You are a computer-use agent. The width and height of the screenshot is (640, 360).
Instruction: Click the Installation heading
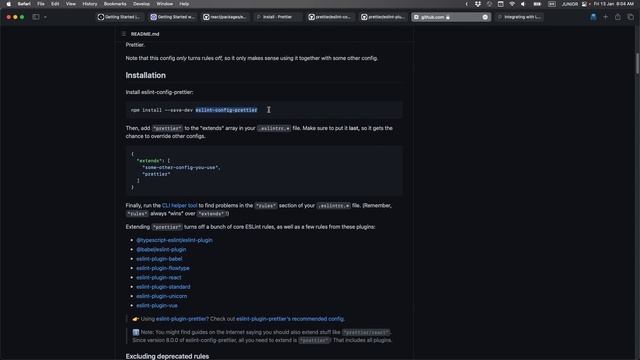(x=146, y=75)
